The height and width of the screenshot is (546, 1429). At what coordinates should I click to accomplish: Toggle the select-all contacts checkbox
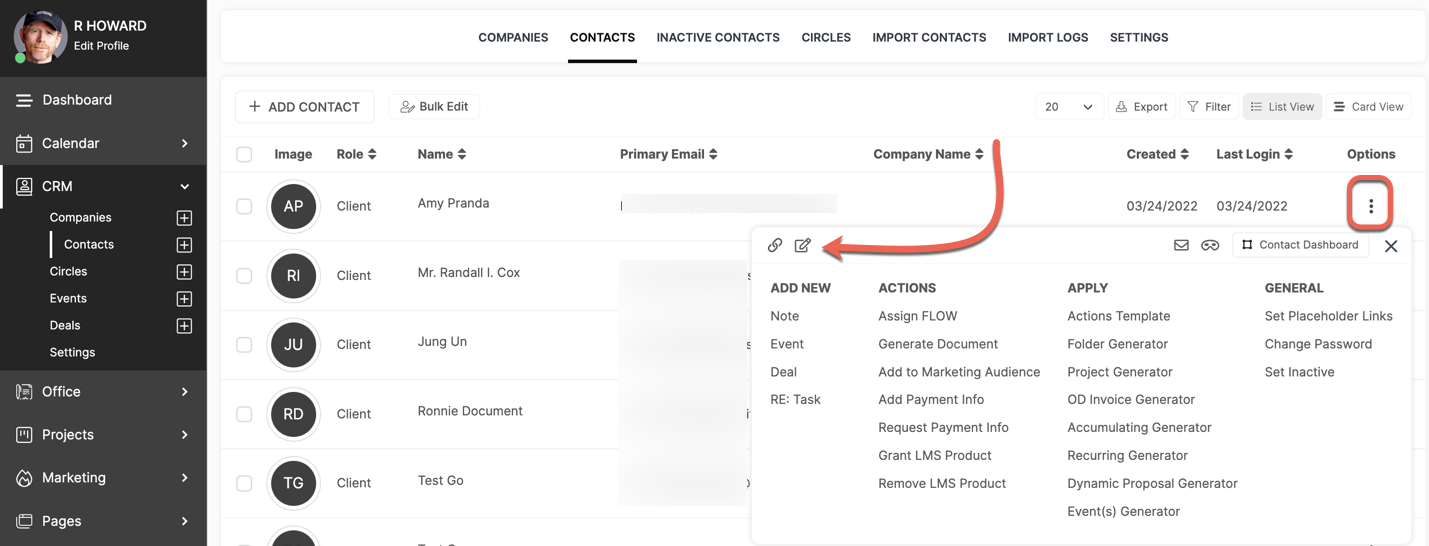[x=244, y=154]
